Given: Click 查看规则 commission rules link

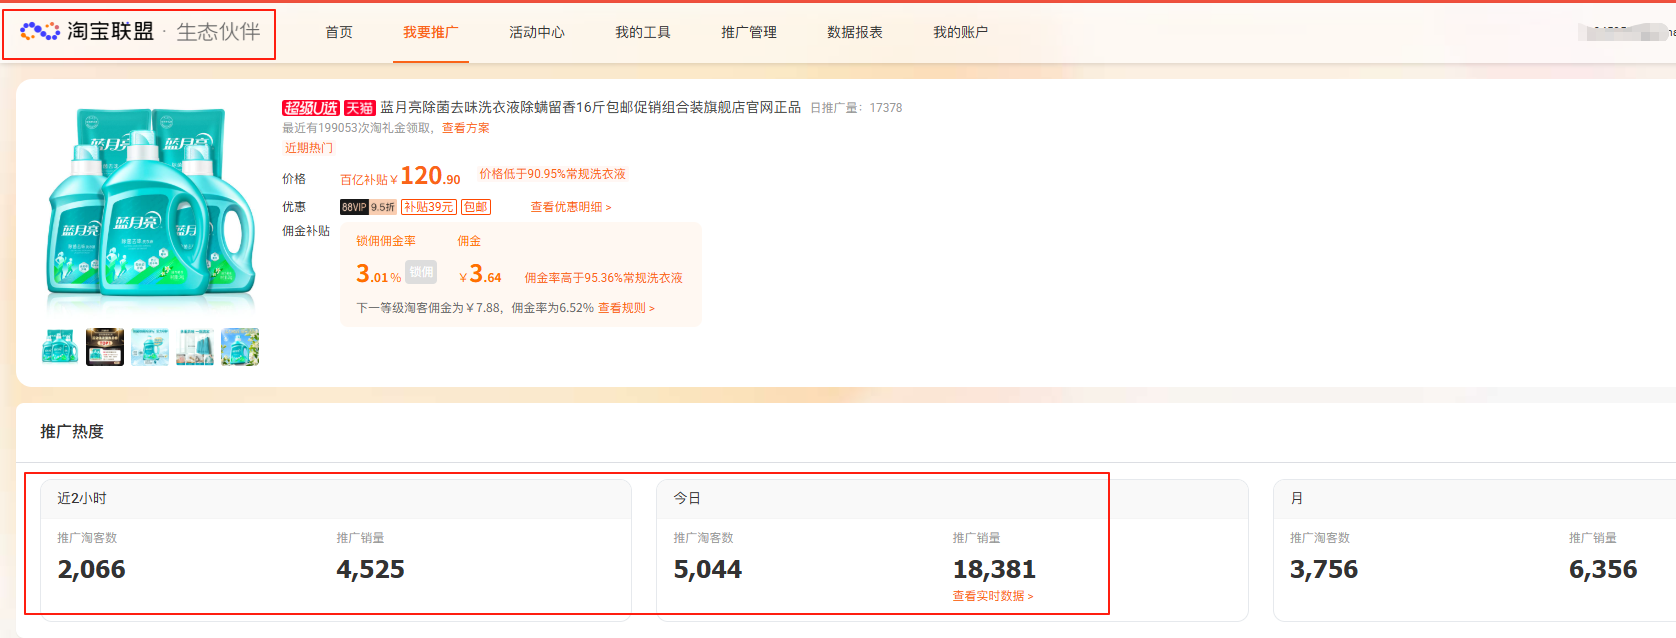Looking at the screenshot, I should (626, 308).
